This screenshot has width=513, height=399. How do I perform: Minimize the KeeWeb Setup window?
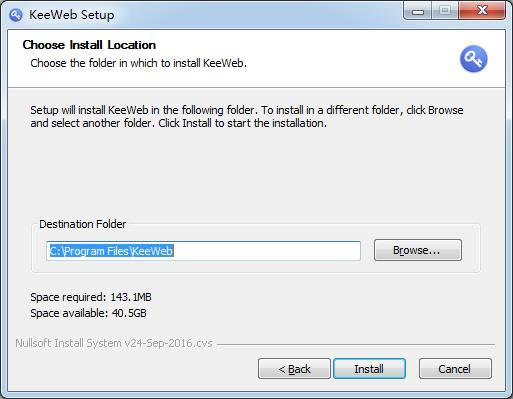click(x=418, y=11)
